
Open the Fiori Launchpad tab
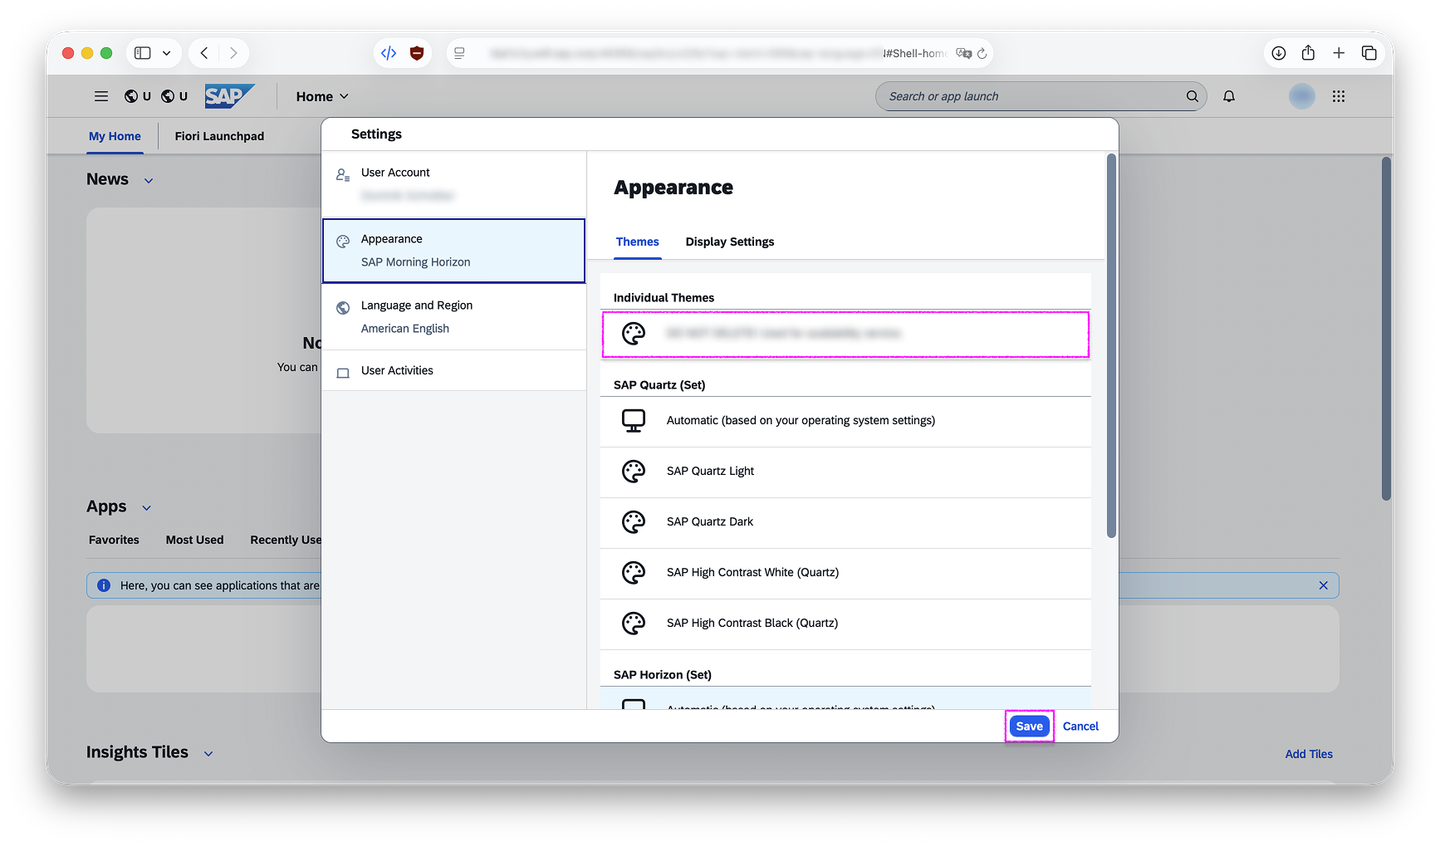click(219, 136)
